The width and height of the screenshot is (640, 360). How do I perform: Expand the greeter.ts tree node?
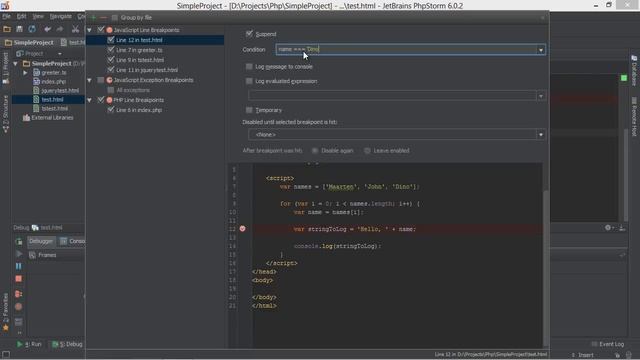pyautogui.click(x=25, y=73)
